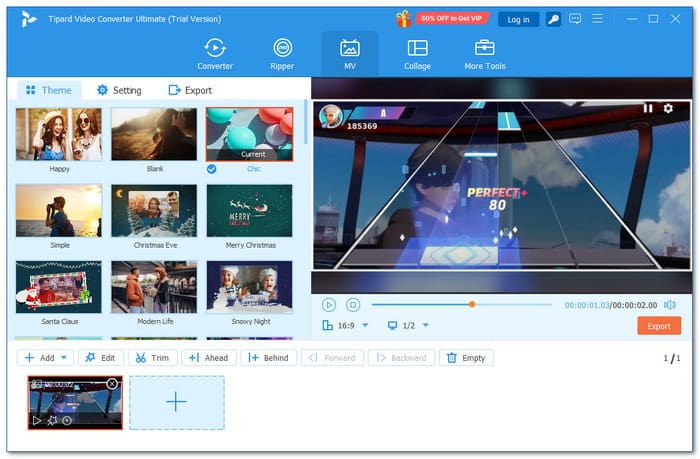The image size is (700, 459).
Task: Select the Chic theme thumbnail
Action: [250, 134]
